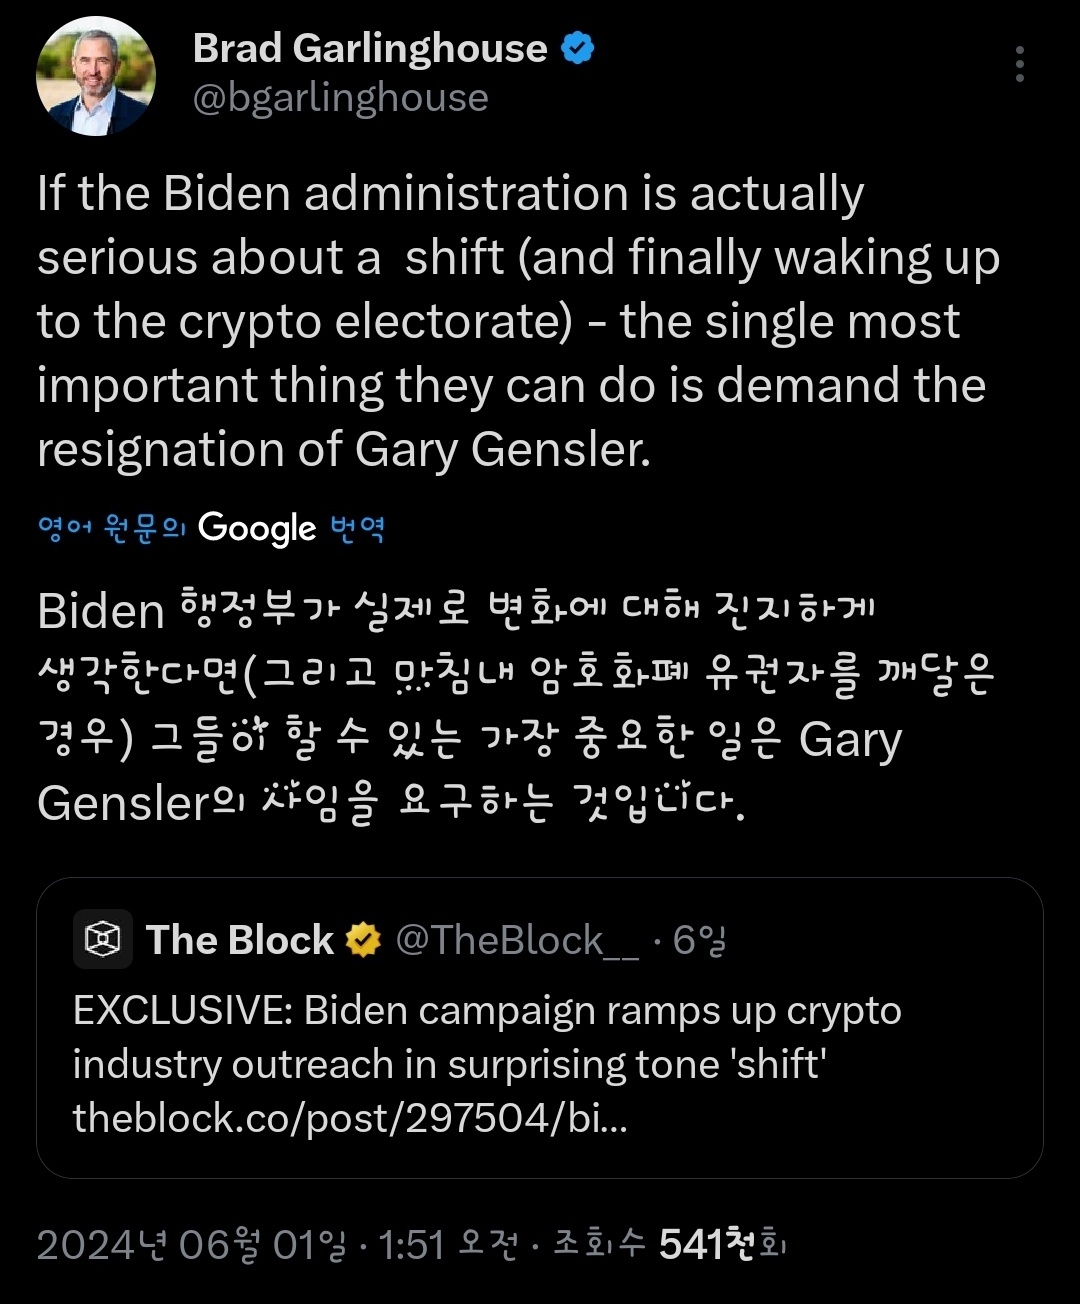Click the blue verified badge

578,47
